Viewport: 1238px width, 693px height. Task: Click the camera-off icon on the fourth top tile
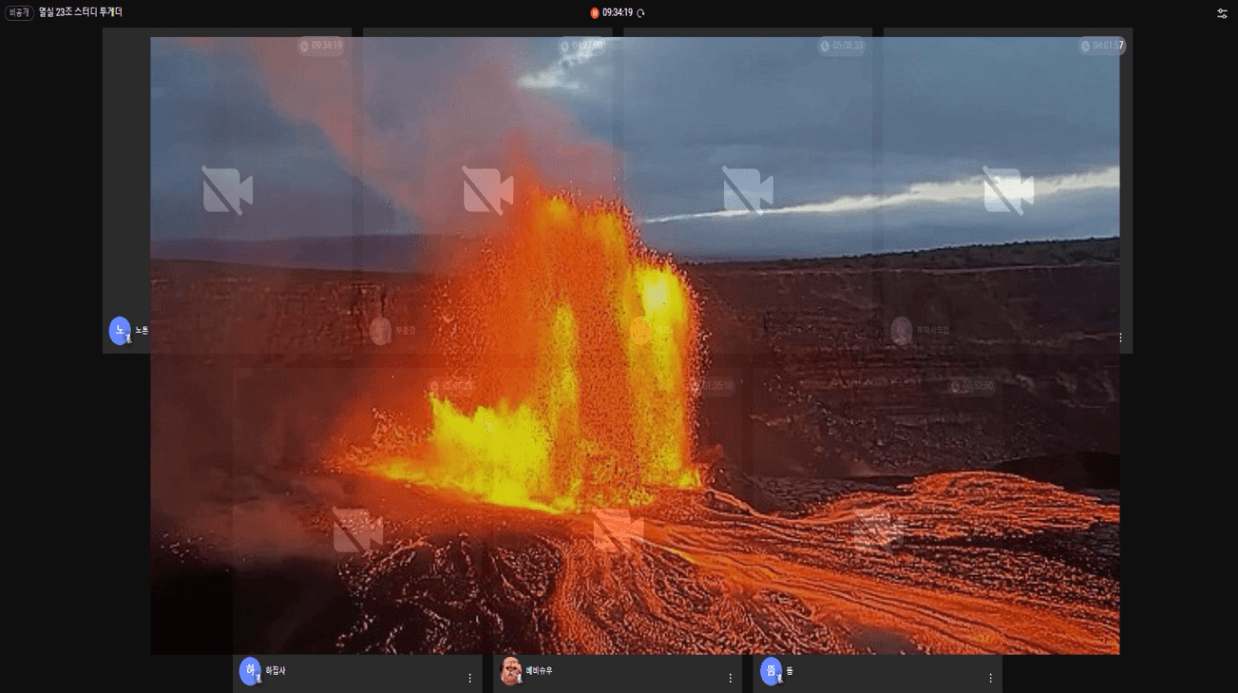(1007, 190)
